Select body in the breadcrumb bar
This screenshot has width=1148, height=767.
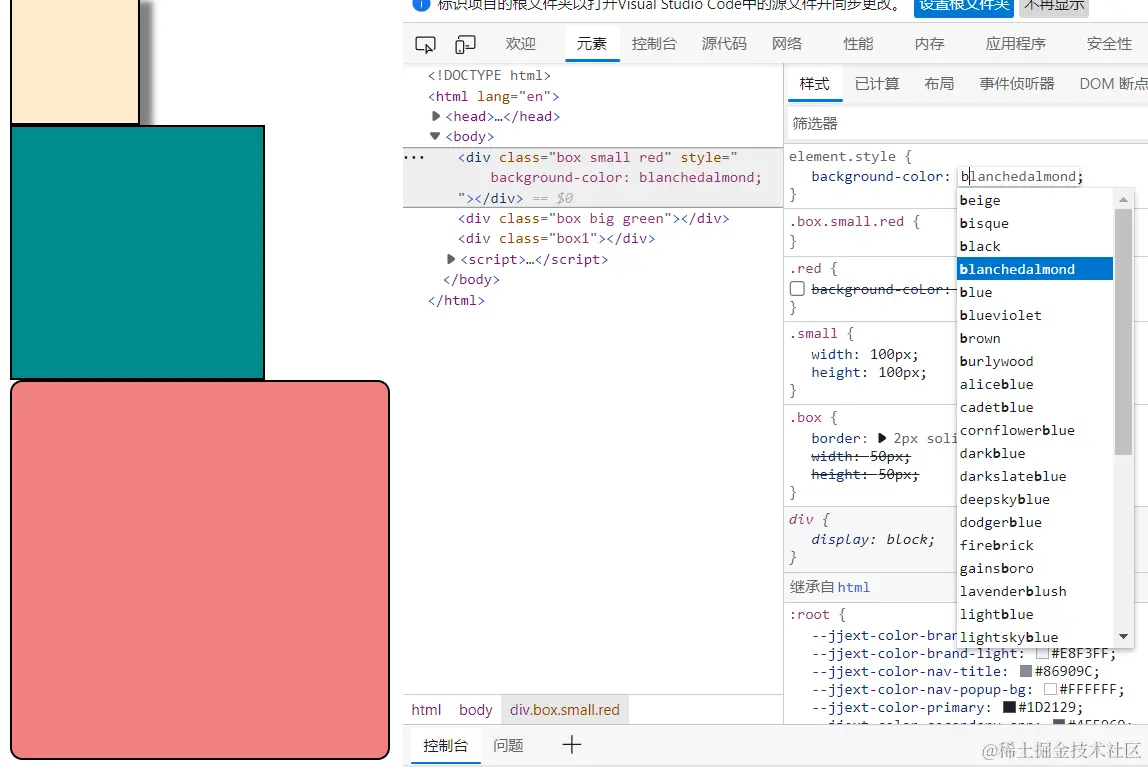pos(475,710)
